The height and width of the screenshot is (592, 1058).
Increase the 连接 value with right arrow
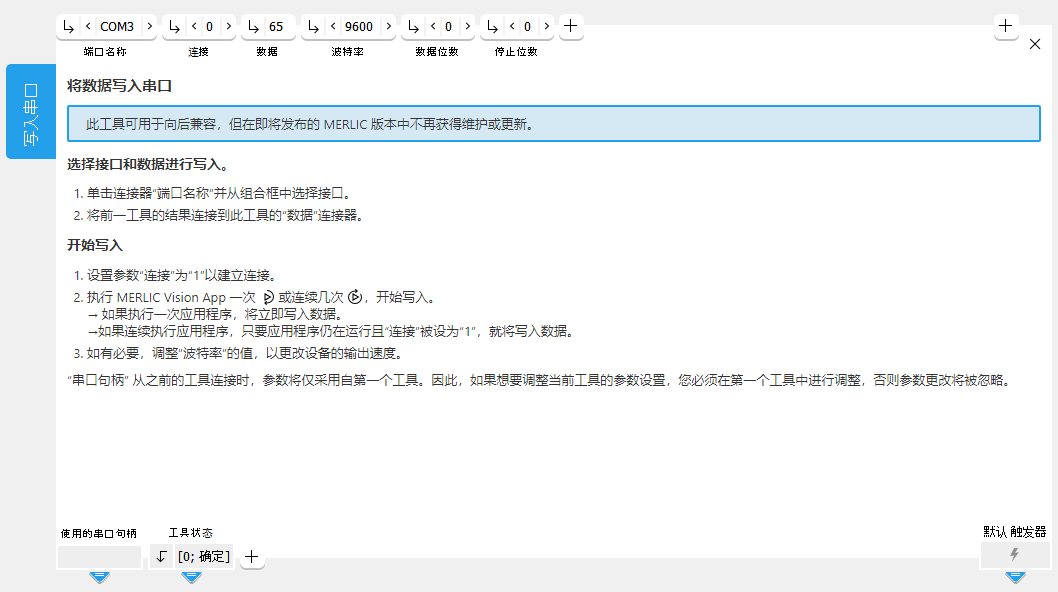pos(228,27)
